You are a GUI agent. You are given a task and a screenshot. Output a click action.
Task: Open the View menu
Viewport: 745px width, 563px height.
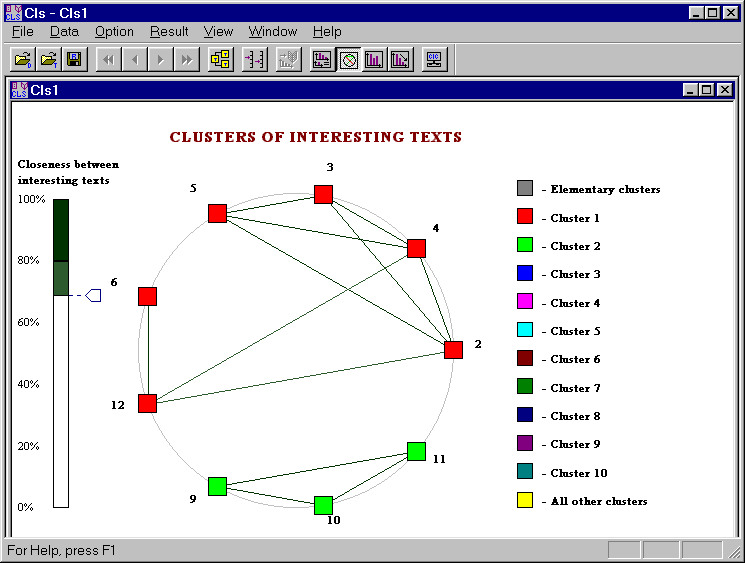[218, 31]
